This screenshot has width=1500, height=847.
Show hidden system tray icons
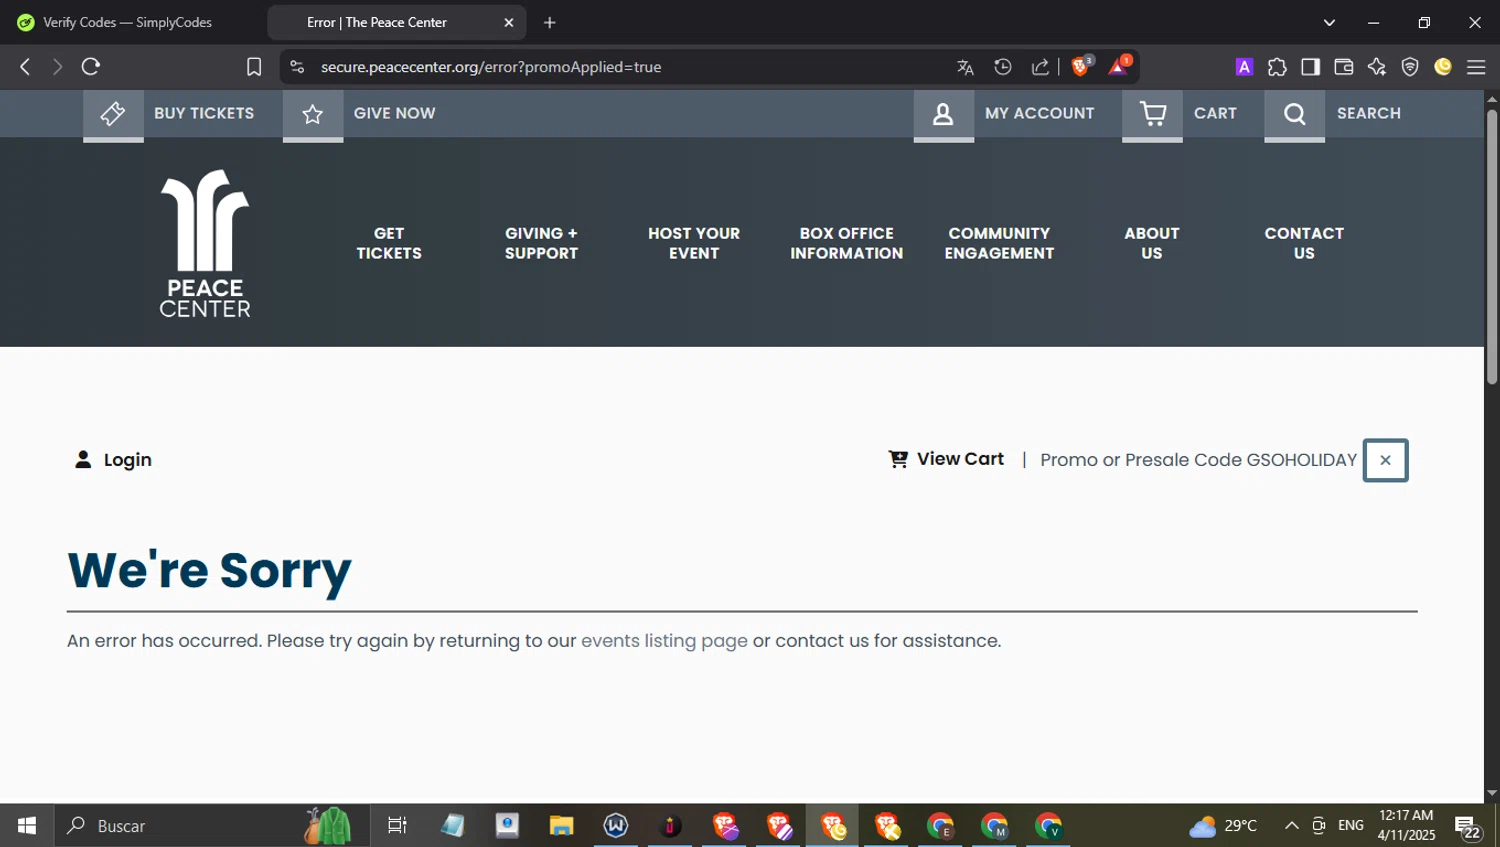click(1291, 826)
